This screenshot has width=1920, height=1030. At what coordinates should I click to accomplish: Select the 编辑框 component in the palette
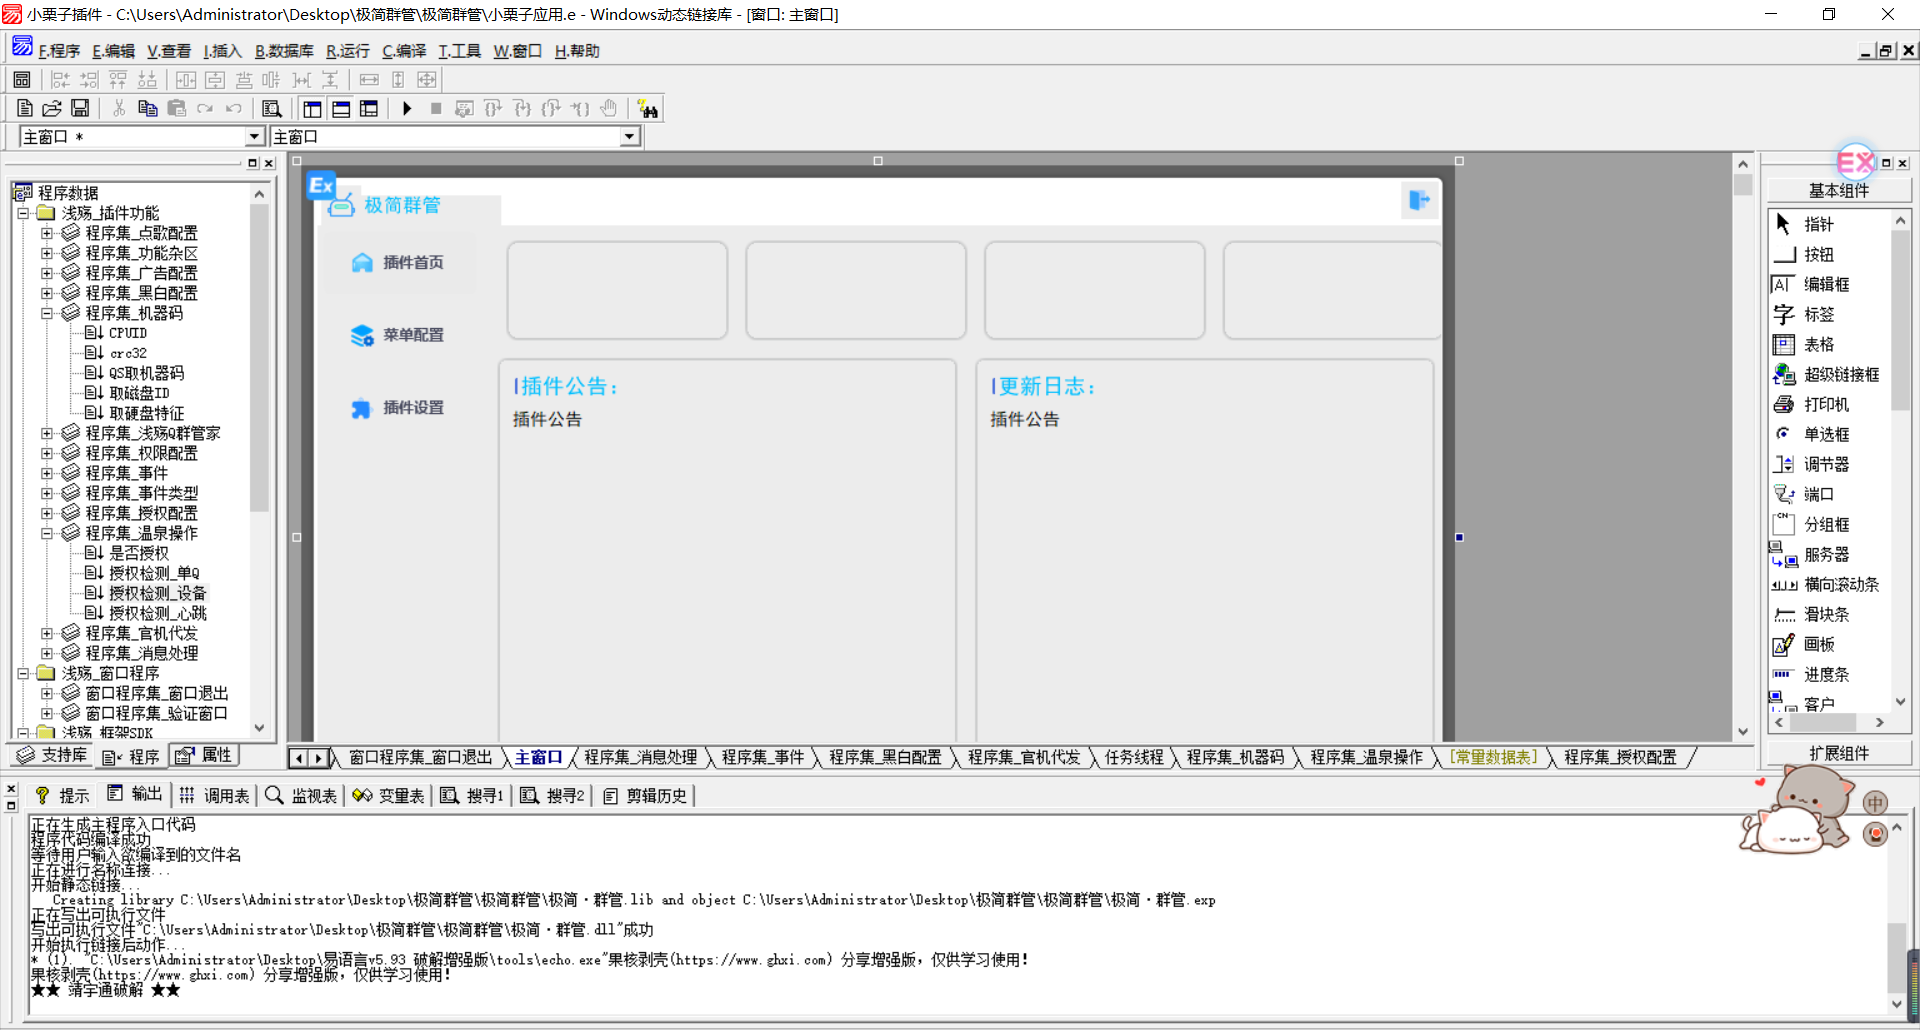(1825, 285)
